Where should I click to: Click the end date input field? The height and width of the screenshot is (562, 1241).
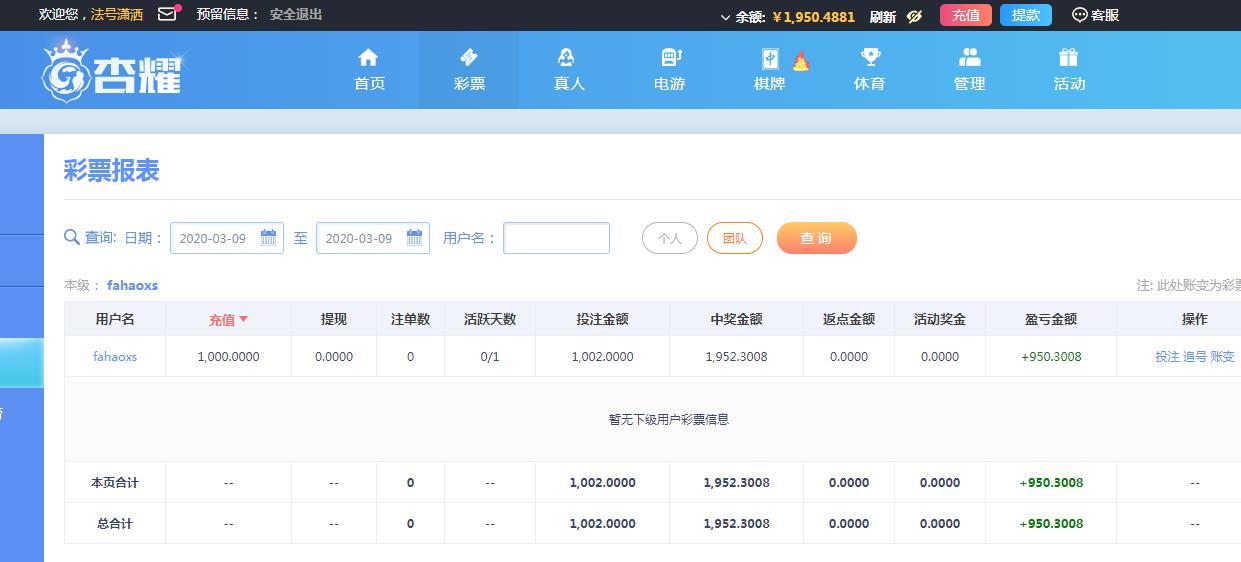pos(373,238)
